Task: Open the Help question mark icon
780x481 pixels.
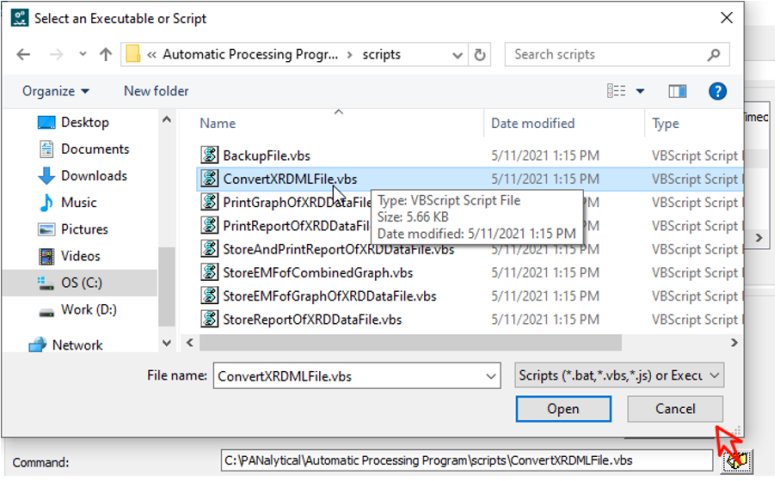Action: (x=717, y=91)
